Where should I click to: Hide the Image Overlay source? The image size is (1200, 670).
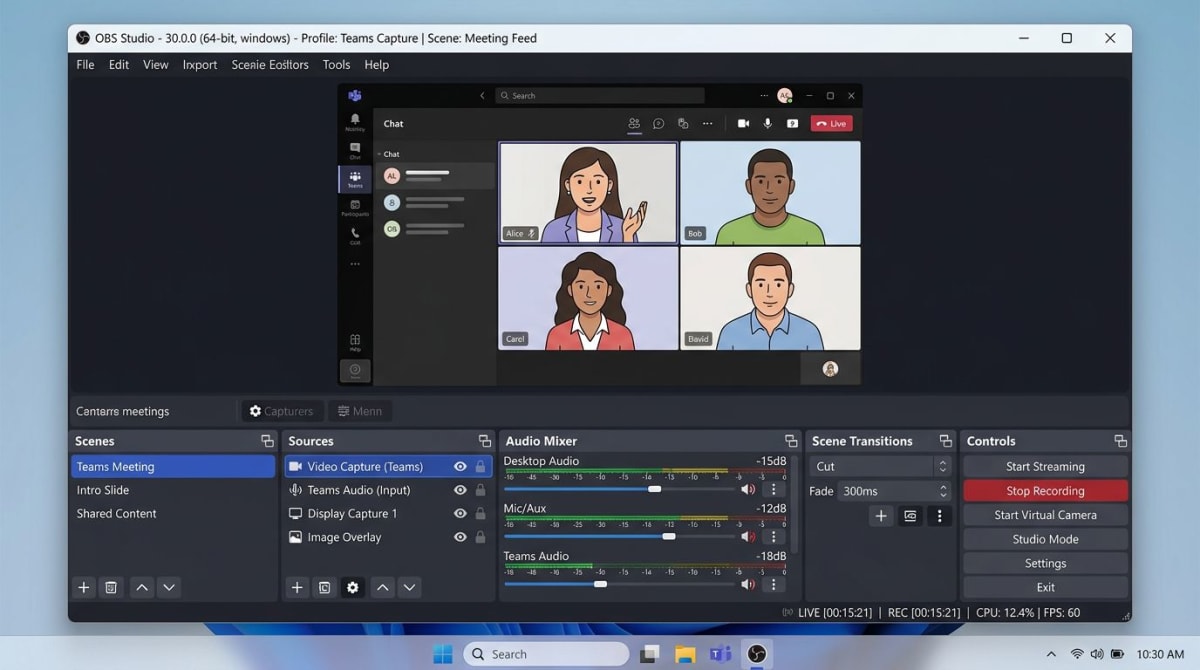(x=460, y=537)
